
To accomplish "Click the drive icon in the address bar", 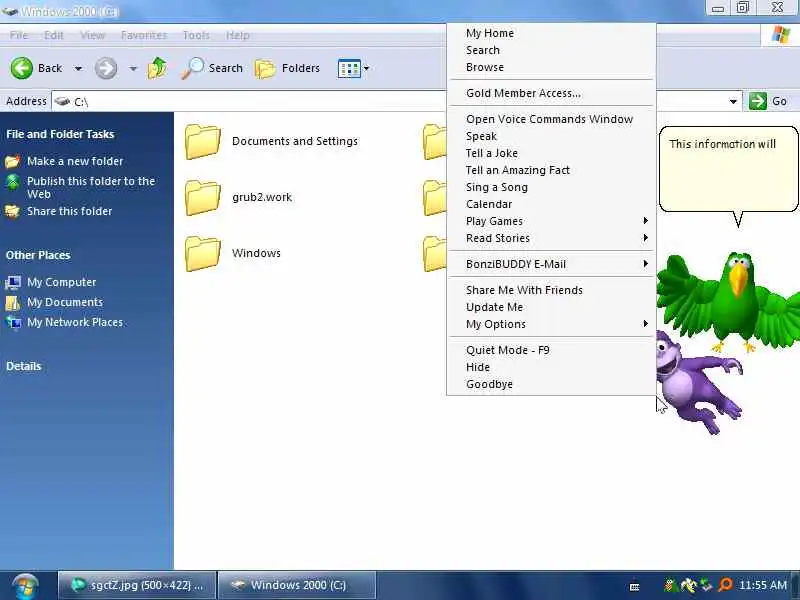I will [62, 102].
